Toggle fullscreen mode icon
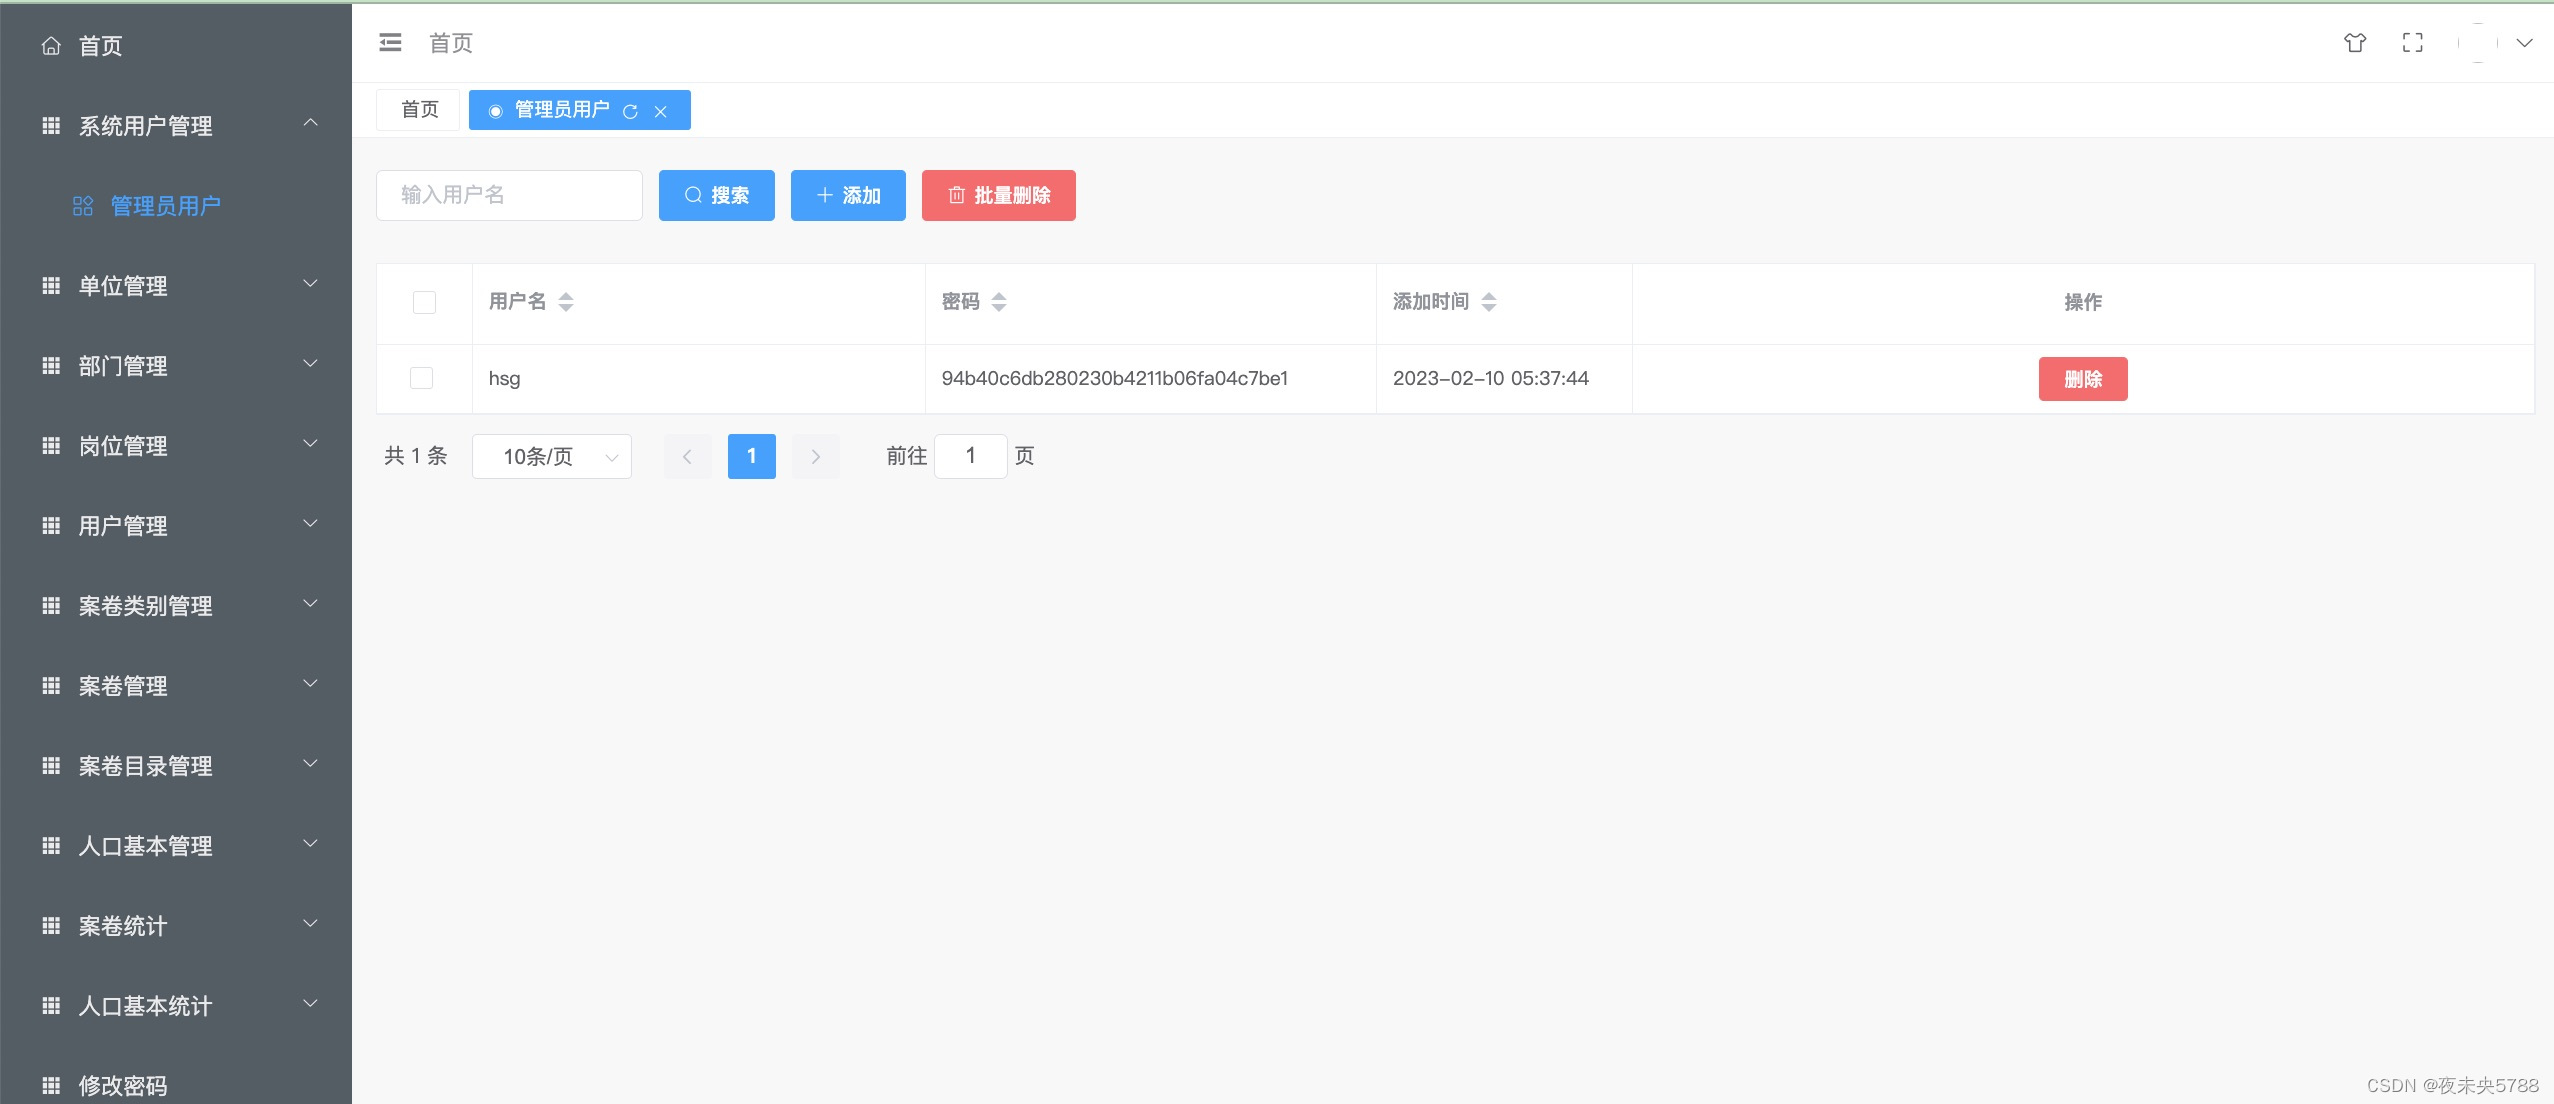This screenshot has height=1104, width=2554. click(x=2412, y=43)
